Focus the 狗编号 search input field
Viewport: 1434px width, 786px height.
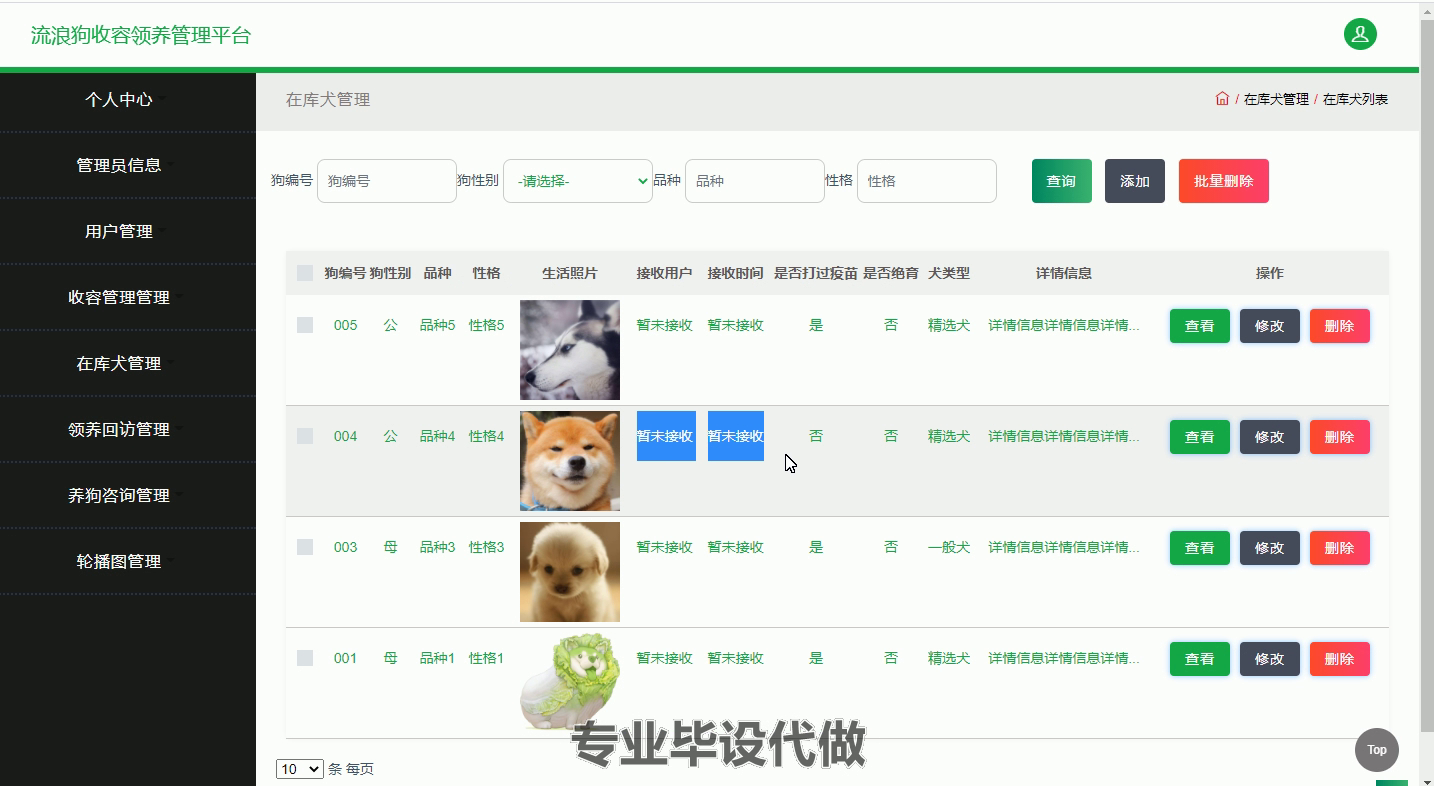[x=387, y=181]
